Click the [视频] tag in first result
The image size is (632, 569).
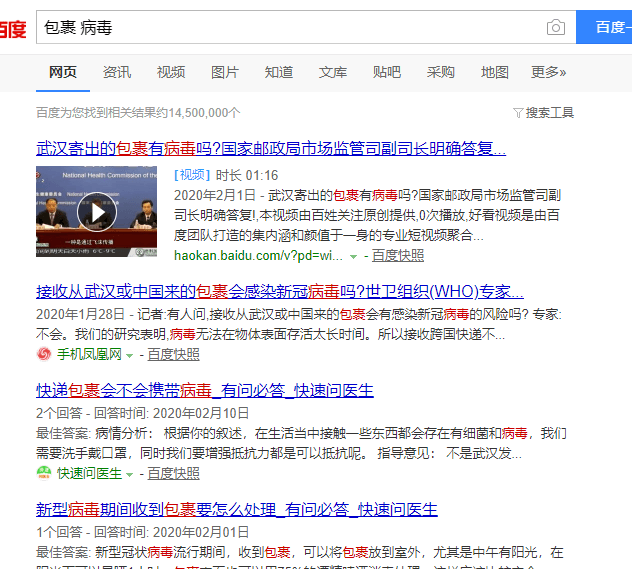192,175
